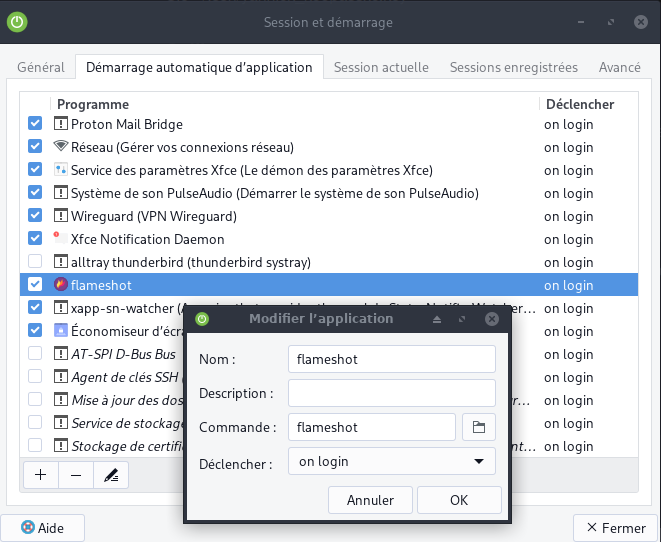Screen dimensions: 661x542
Task: Switch to the Général tab
Action: click(41, 68)
